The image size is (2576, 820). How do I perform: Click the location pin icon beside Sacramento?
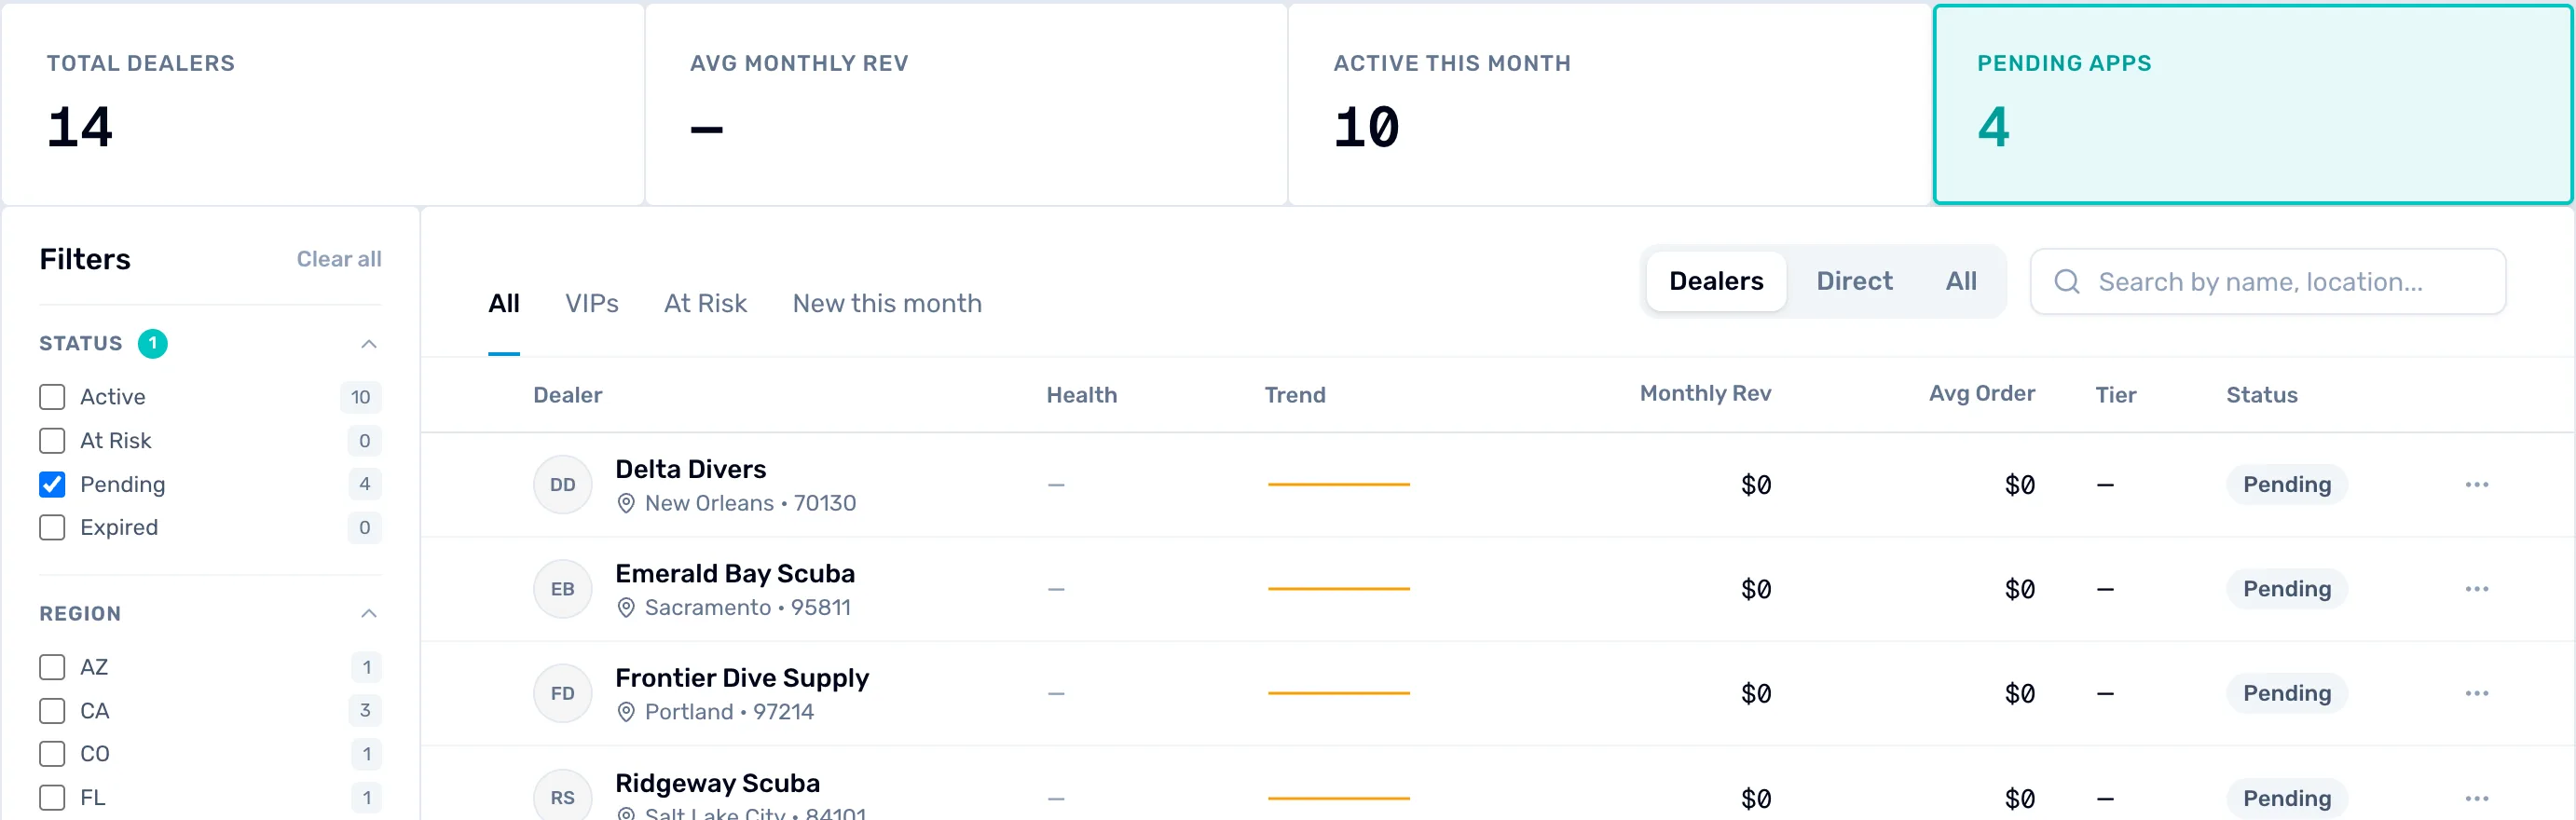pyautogui.click(x=626, y=607)
